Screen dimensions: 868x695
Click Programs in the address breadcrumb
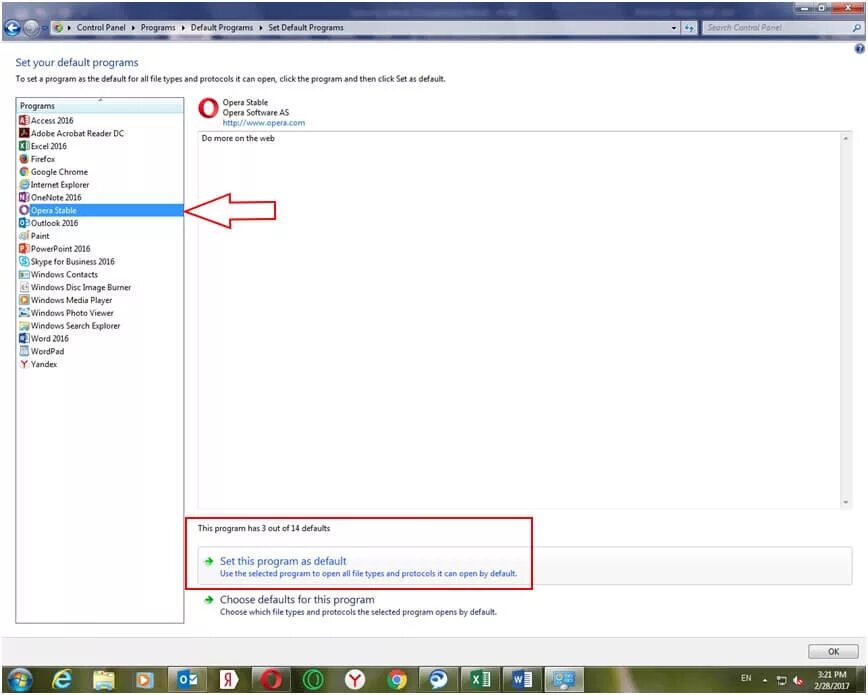click(158, 27)
